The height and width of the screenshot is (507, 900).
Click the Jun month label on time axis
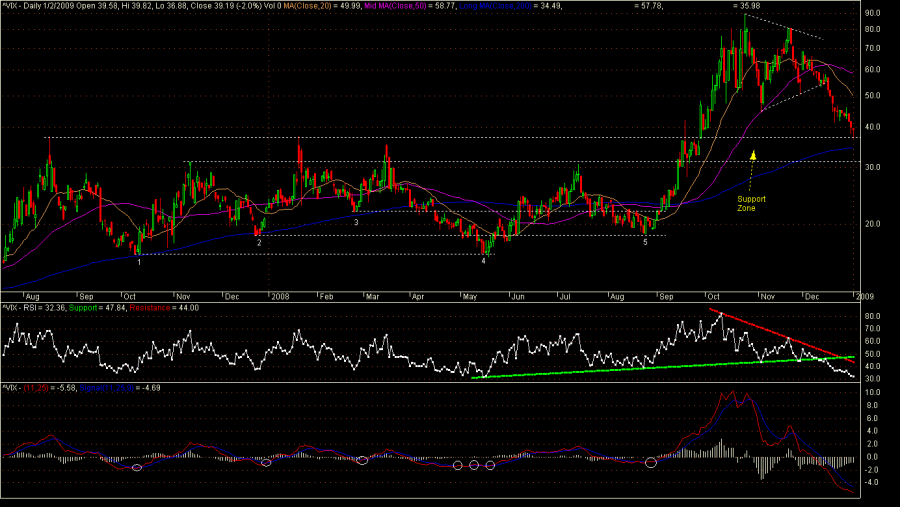point(518,297)
